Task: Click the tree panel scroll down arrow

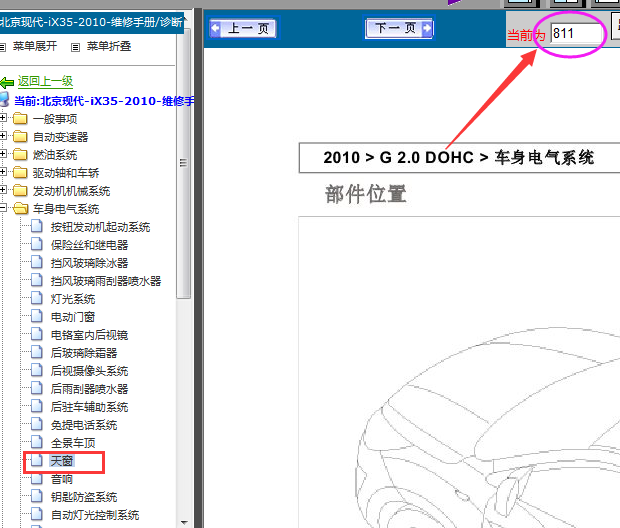Action: pyautogui.click(x=183, y=522)
